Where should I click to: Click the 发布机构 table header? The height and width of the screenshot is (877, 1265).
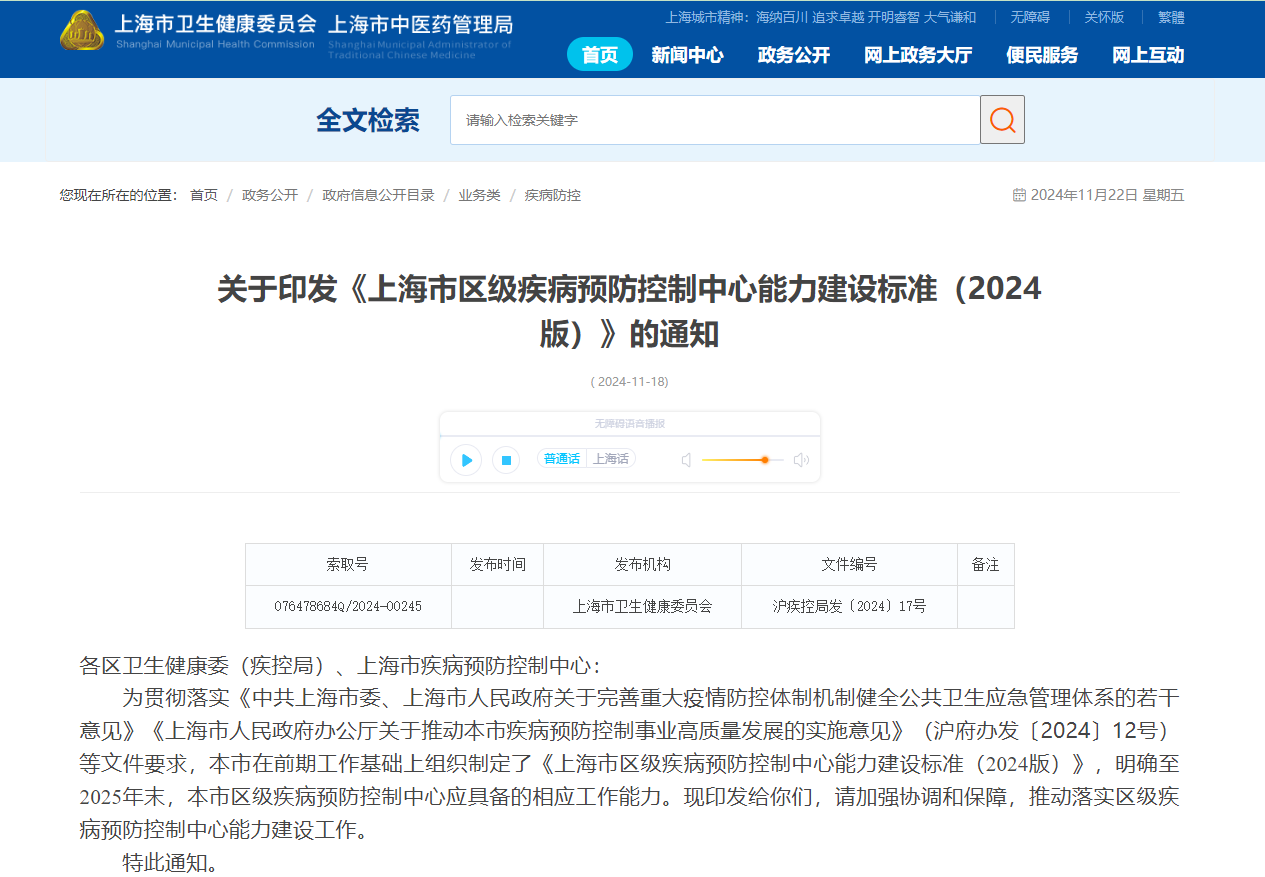(x=642, y=565)
